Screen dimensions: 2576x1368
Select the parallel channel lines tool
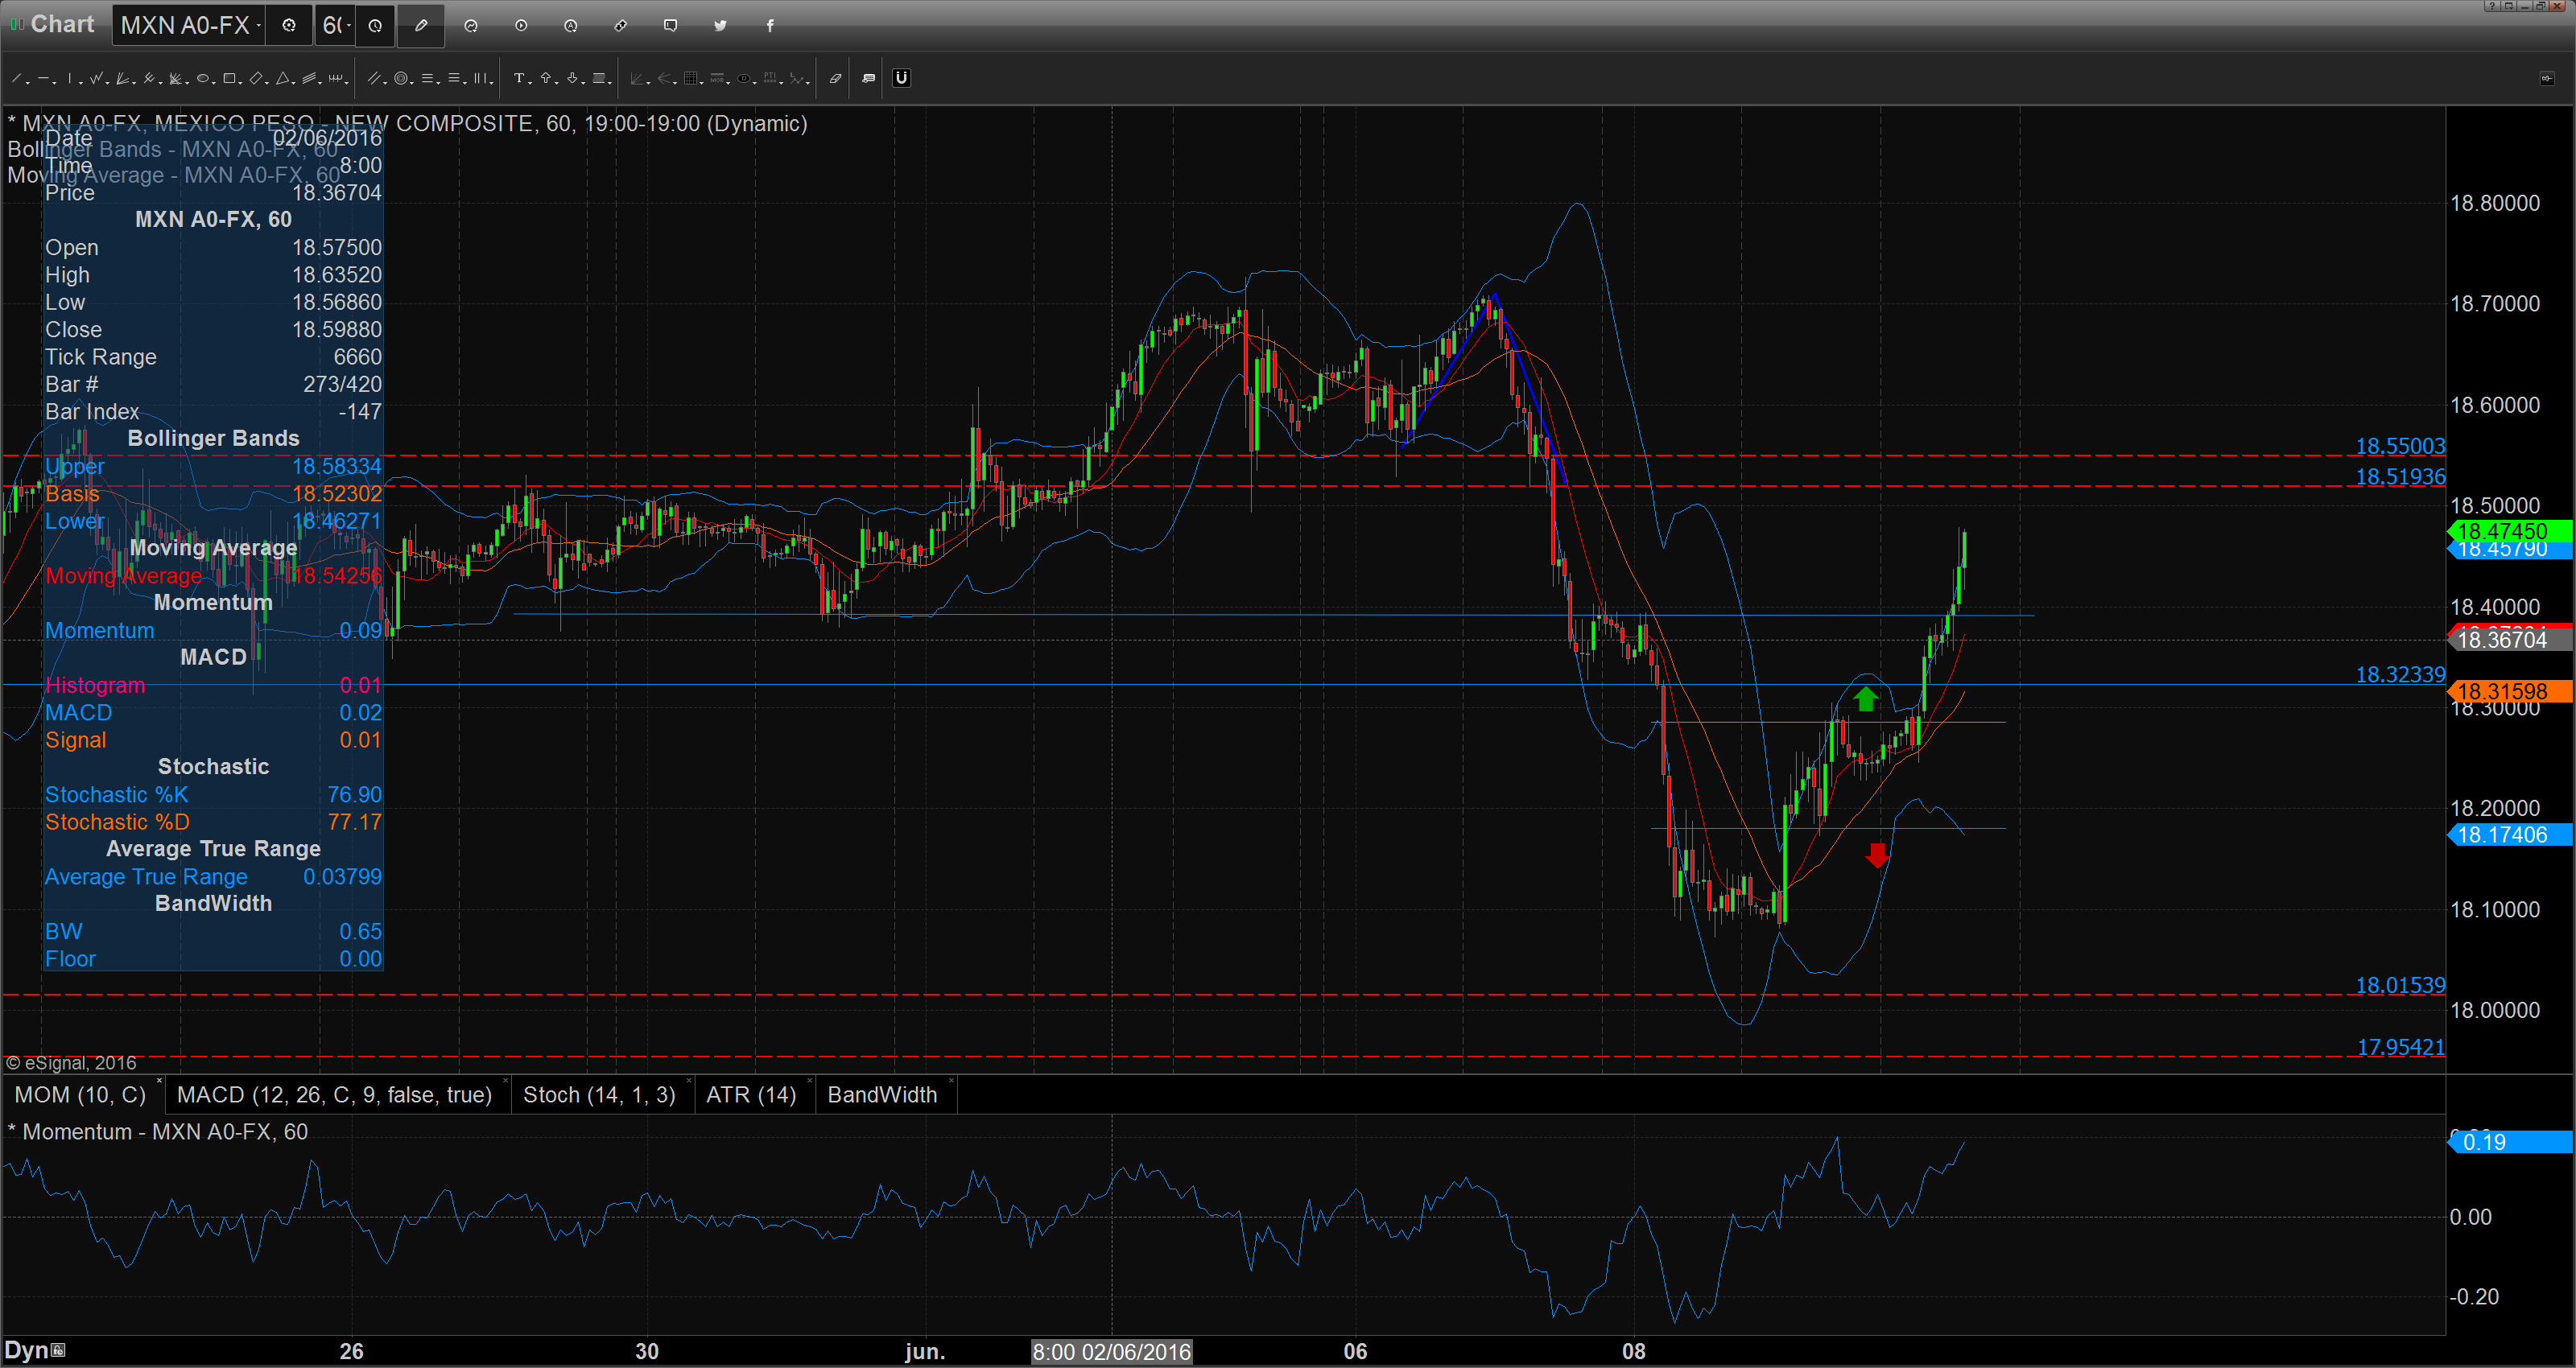point(374,78)
